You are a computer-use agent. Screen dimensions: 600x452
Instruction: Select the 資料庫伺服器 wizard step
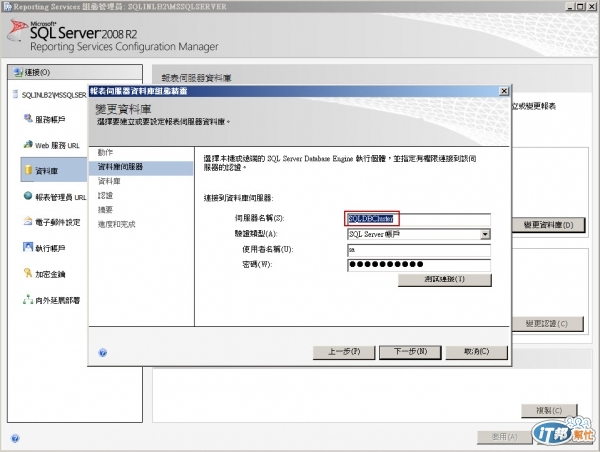pos(141,167)
